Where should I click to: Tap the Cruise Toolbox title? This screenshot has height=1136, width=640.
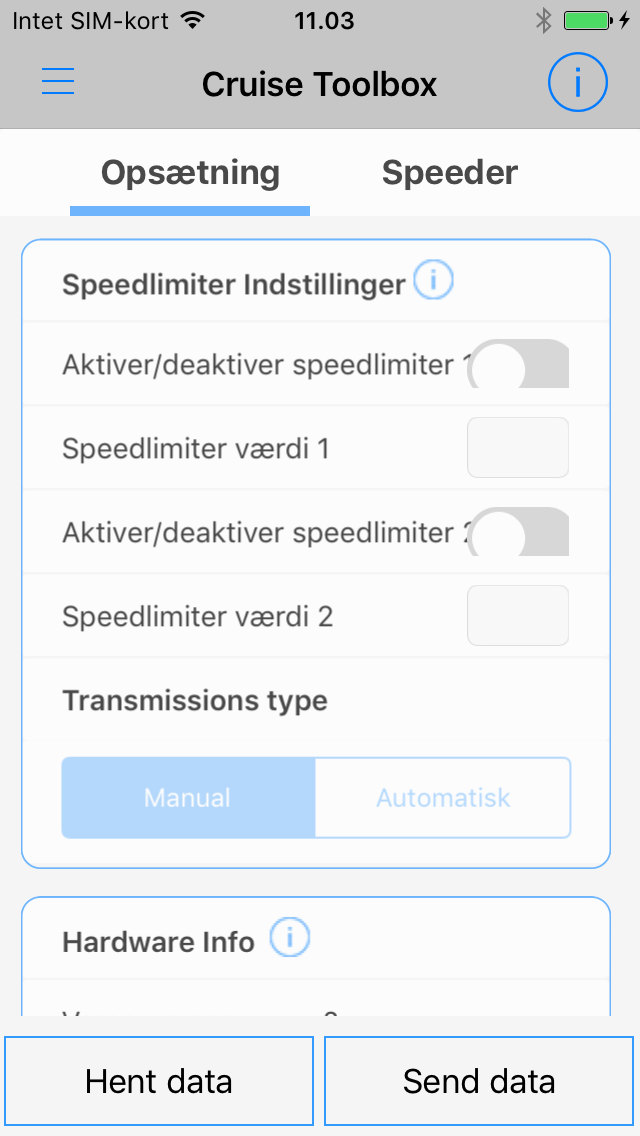coord(320,84)
